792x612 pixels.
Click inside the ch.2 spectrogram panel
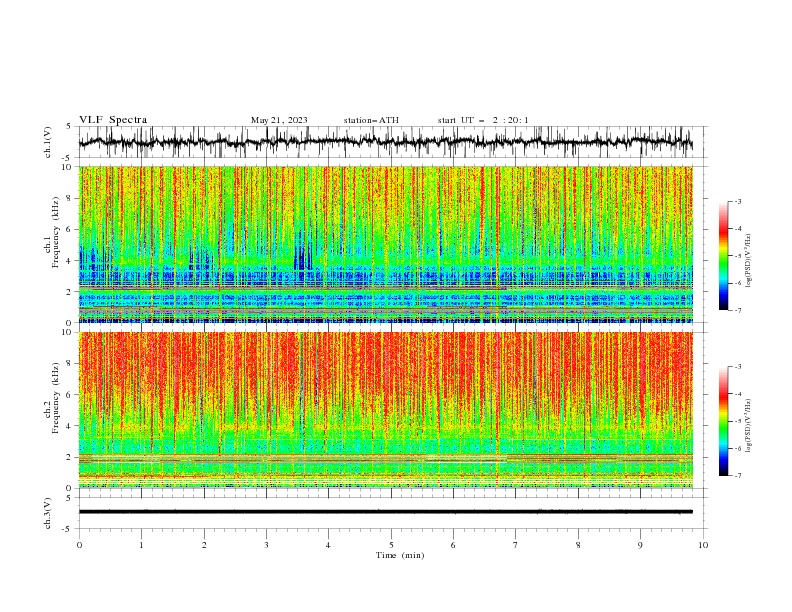click(386, 410)
